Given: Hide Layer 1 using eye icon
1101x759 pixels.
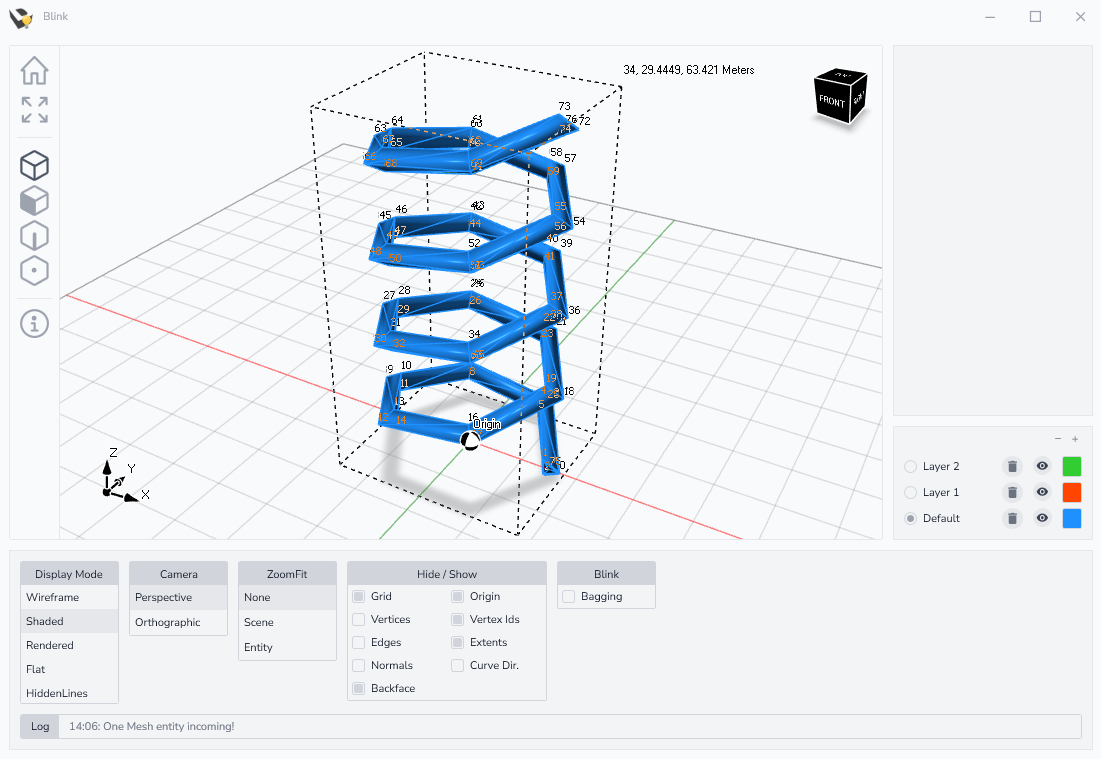Looking at the screenshot, I should (1042, 492).
